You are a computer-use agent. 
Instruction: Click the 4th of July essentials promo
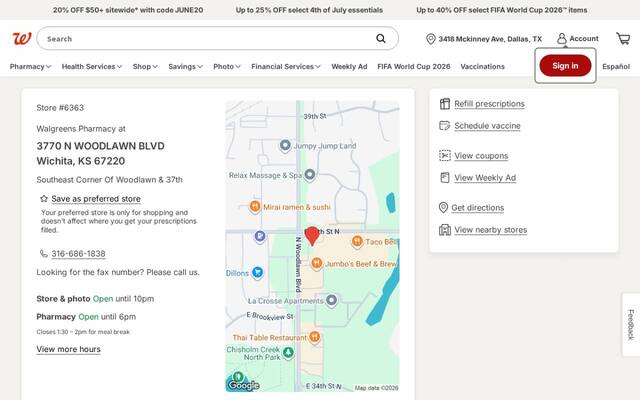point(309,10)
